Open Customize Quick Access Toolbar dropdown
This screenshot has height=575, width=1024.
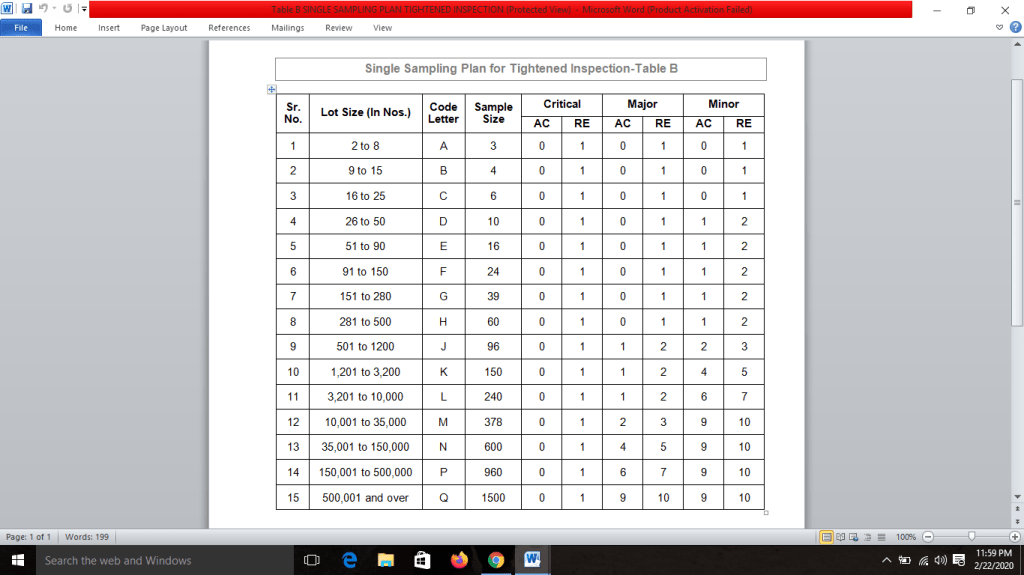[x=84, y=9]
